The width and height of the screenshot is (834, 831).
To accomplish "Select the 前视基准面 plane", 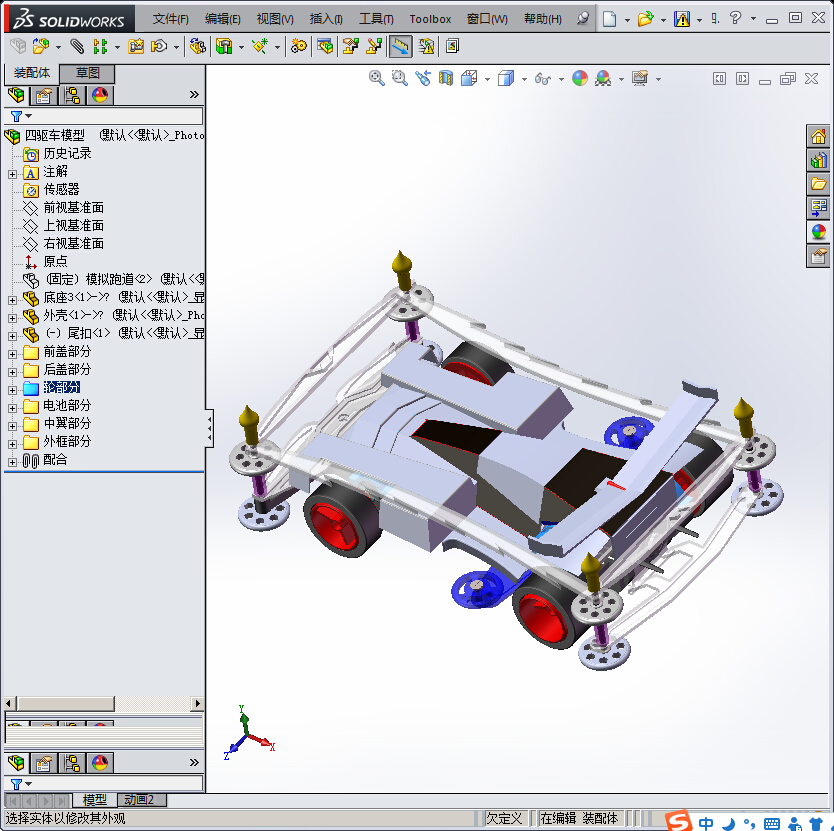I will point(73,207).
